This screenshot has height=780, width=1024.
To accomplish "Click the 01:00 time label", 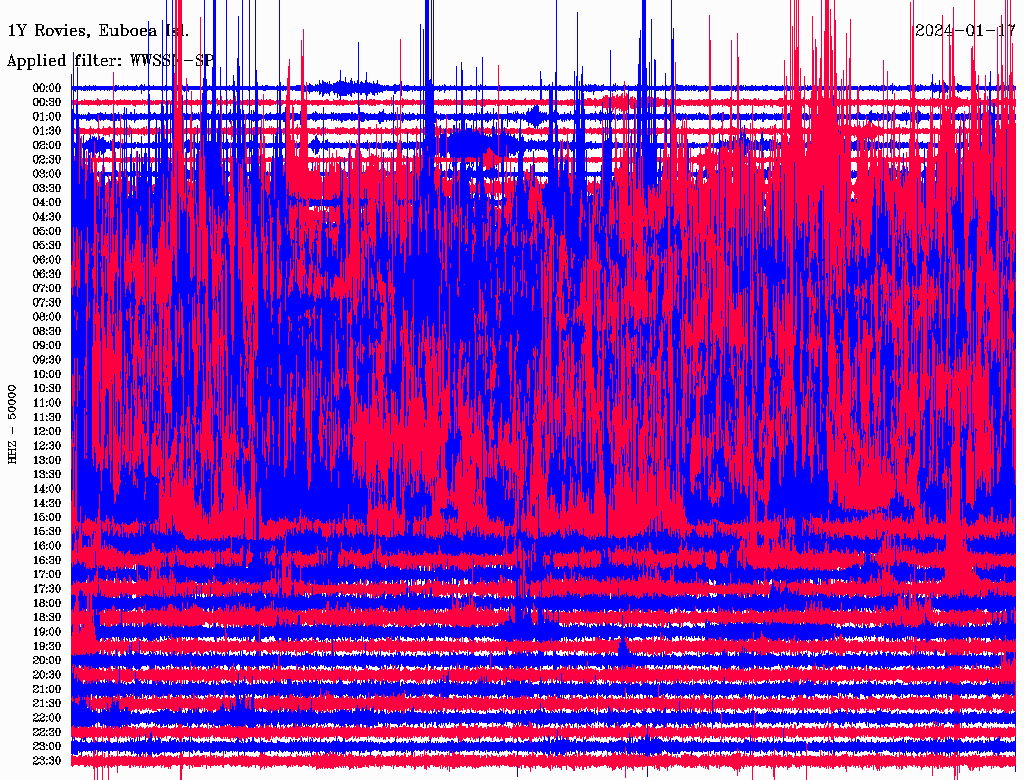I will click(47, 117).
